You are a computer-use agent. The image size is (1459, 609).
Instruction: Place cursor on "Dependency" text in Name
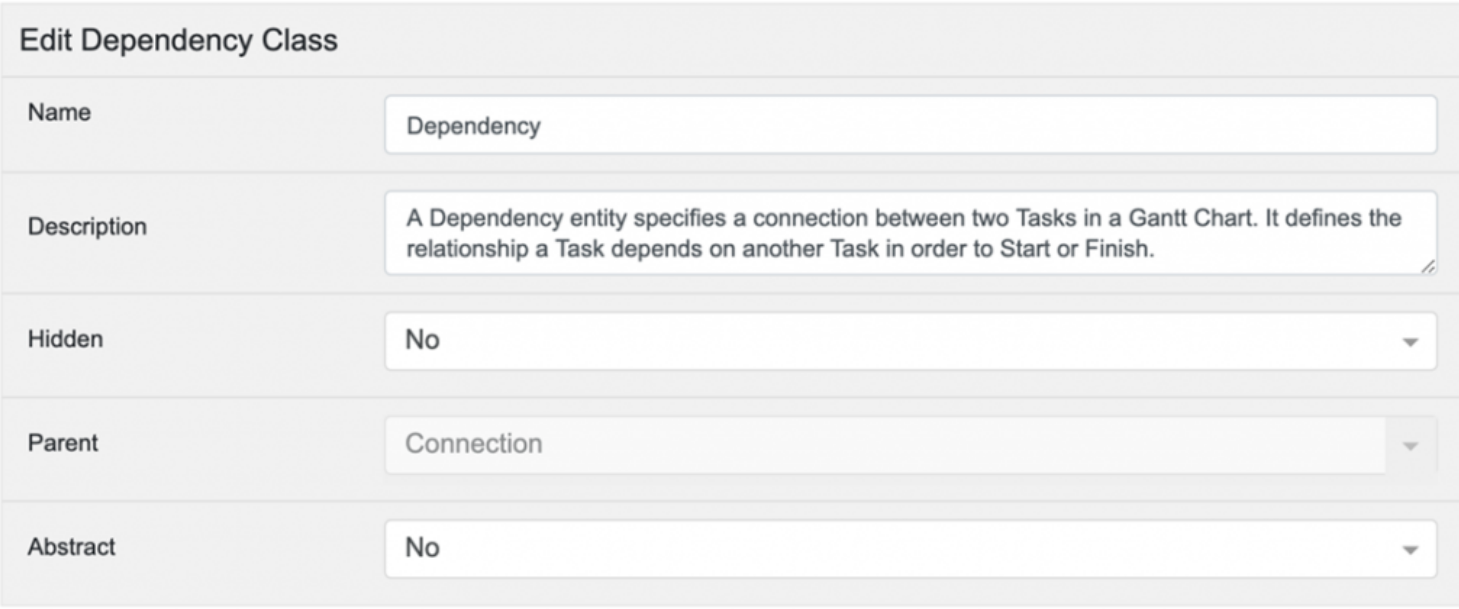click(x=473, y=126)
